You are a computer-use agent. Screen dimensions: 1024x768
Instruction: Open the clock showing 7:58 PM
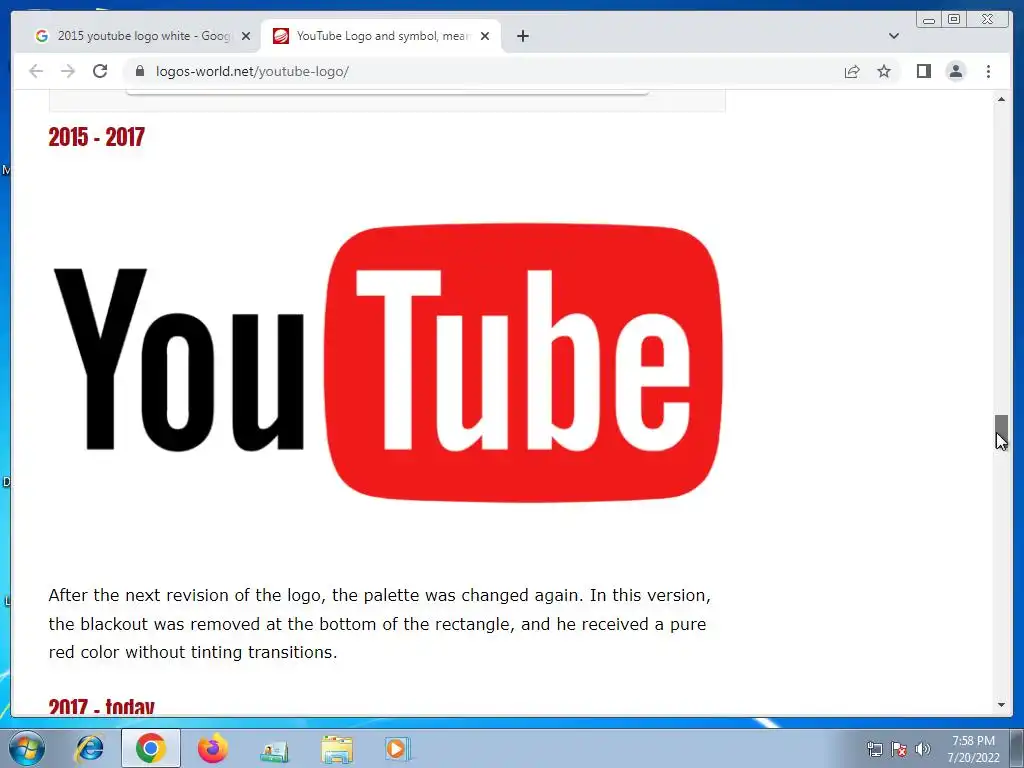point(973,749)
